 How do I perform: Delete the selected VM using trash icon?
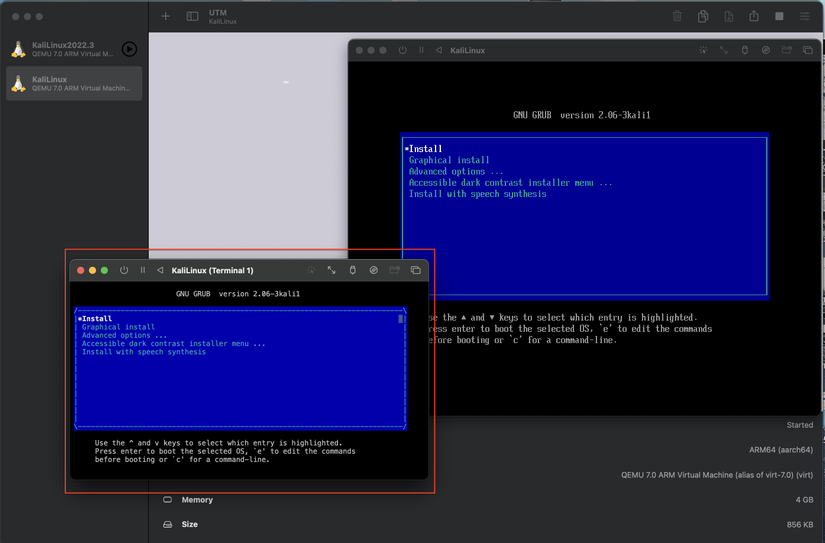[x=677, y=16]
